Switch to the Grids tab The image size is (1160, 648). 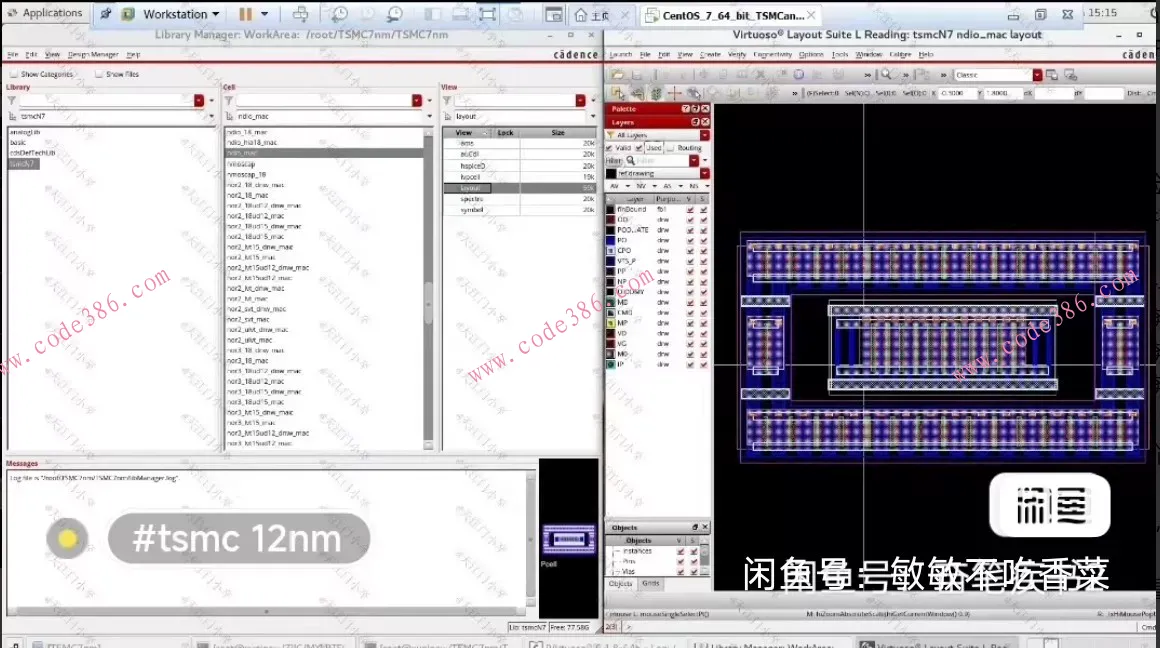tap(651, 584)
